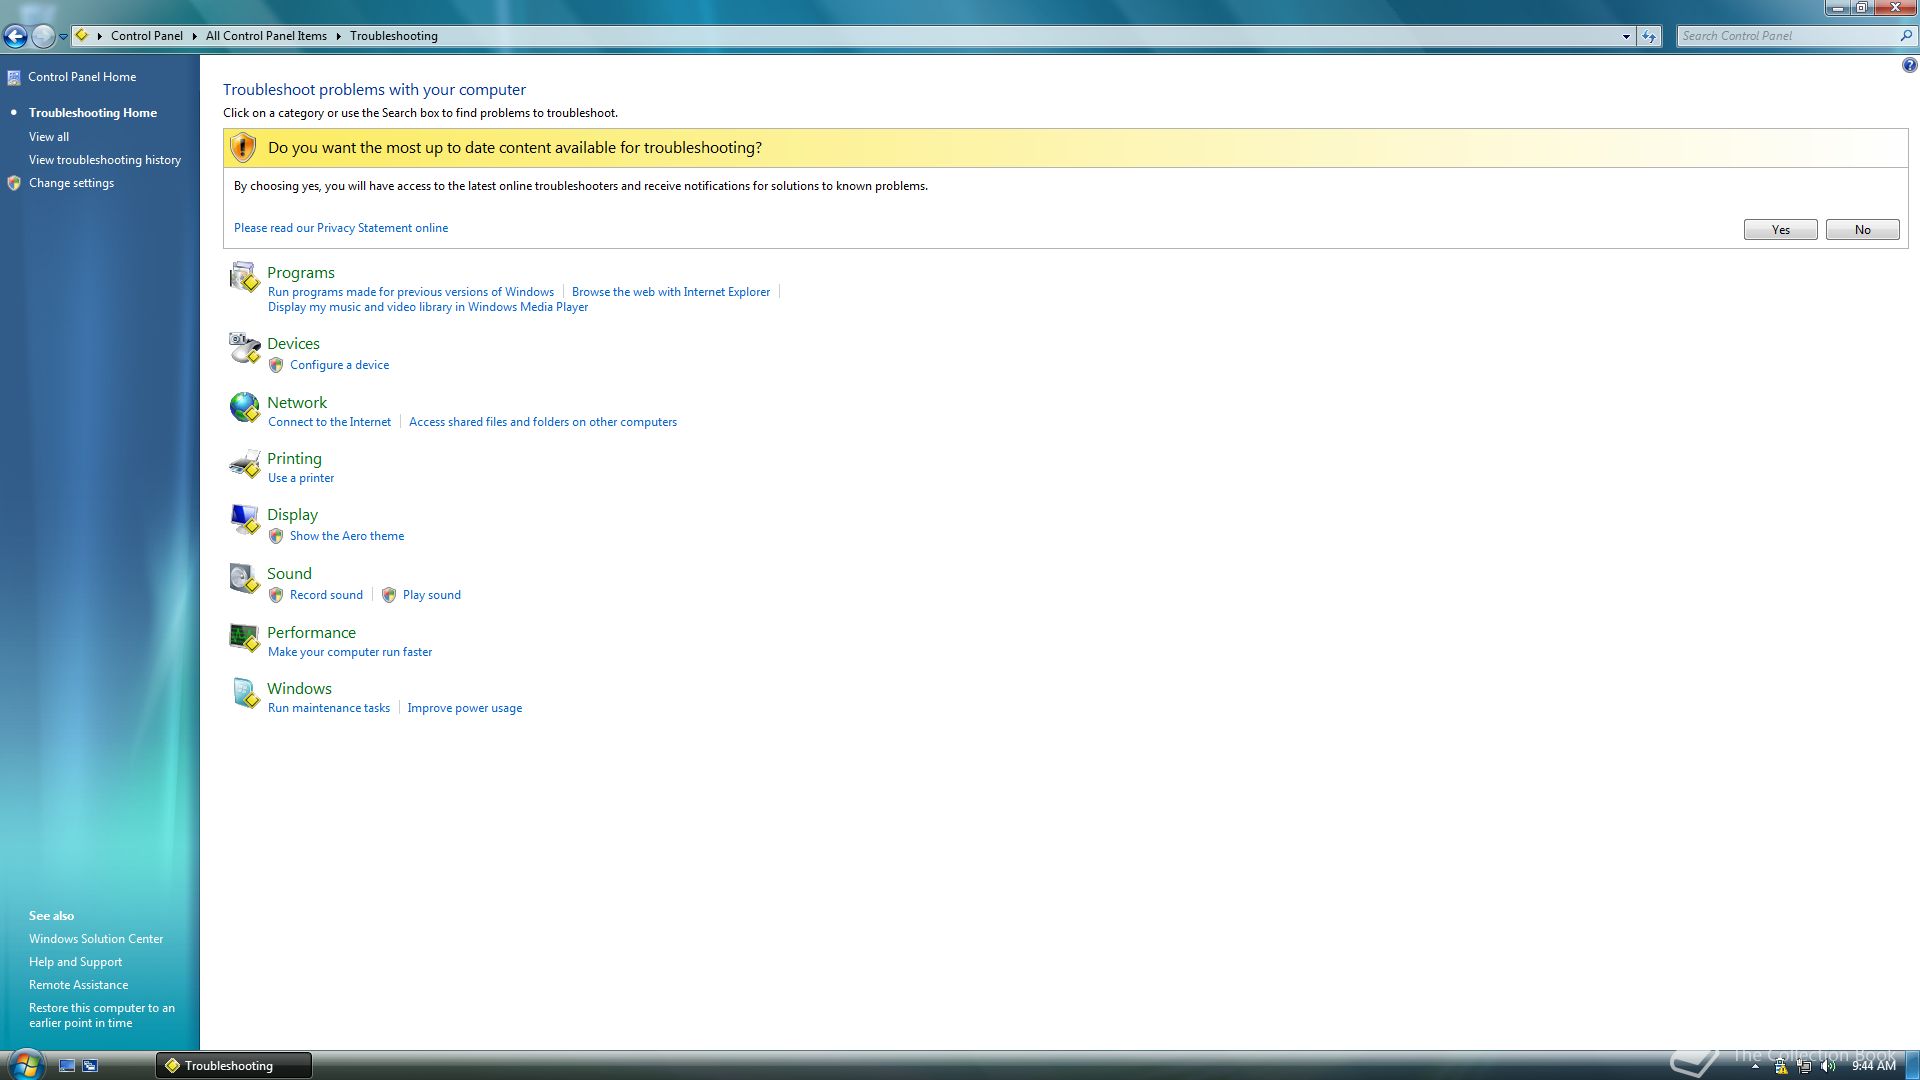Screen dimensions: 1920x1080
Task: Click the Troubleshooting taskbar button
Action: [x=234, y=1066]
